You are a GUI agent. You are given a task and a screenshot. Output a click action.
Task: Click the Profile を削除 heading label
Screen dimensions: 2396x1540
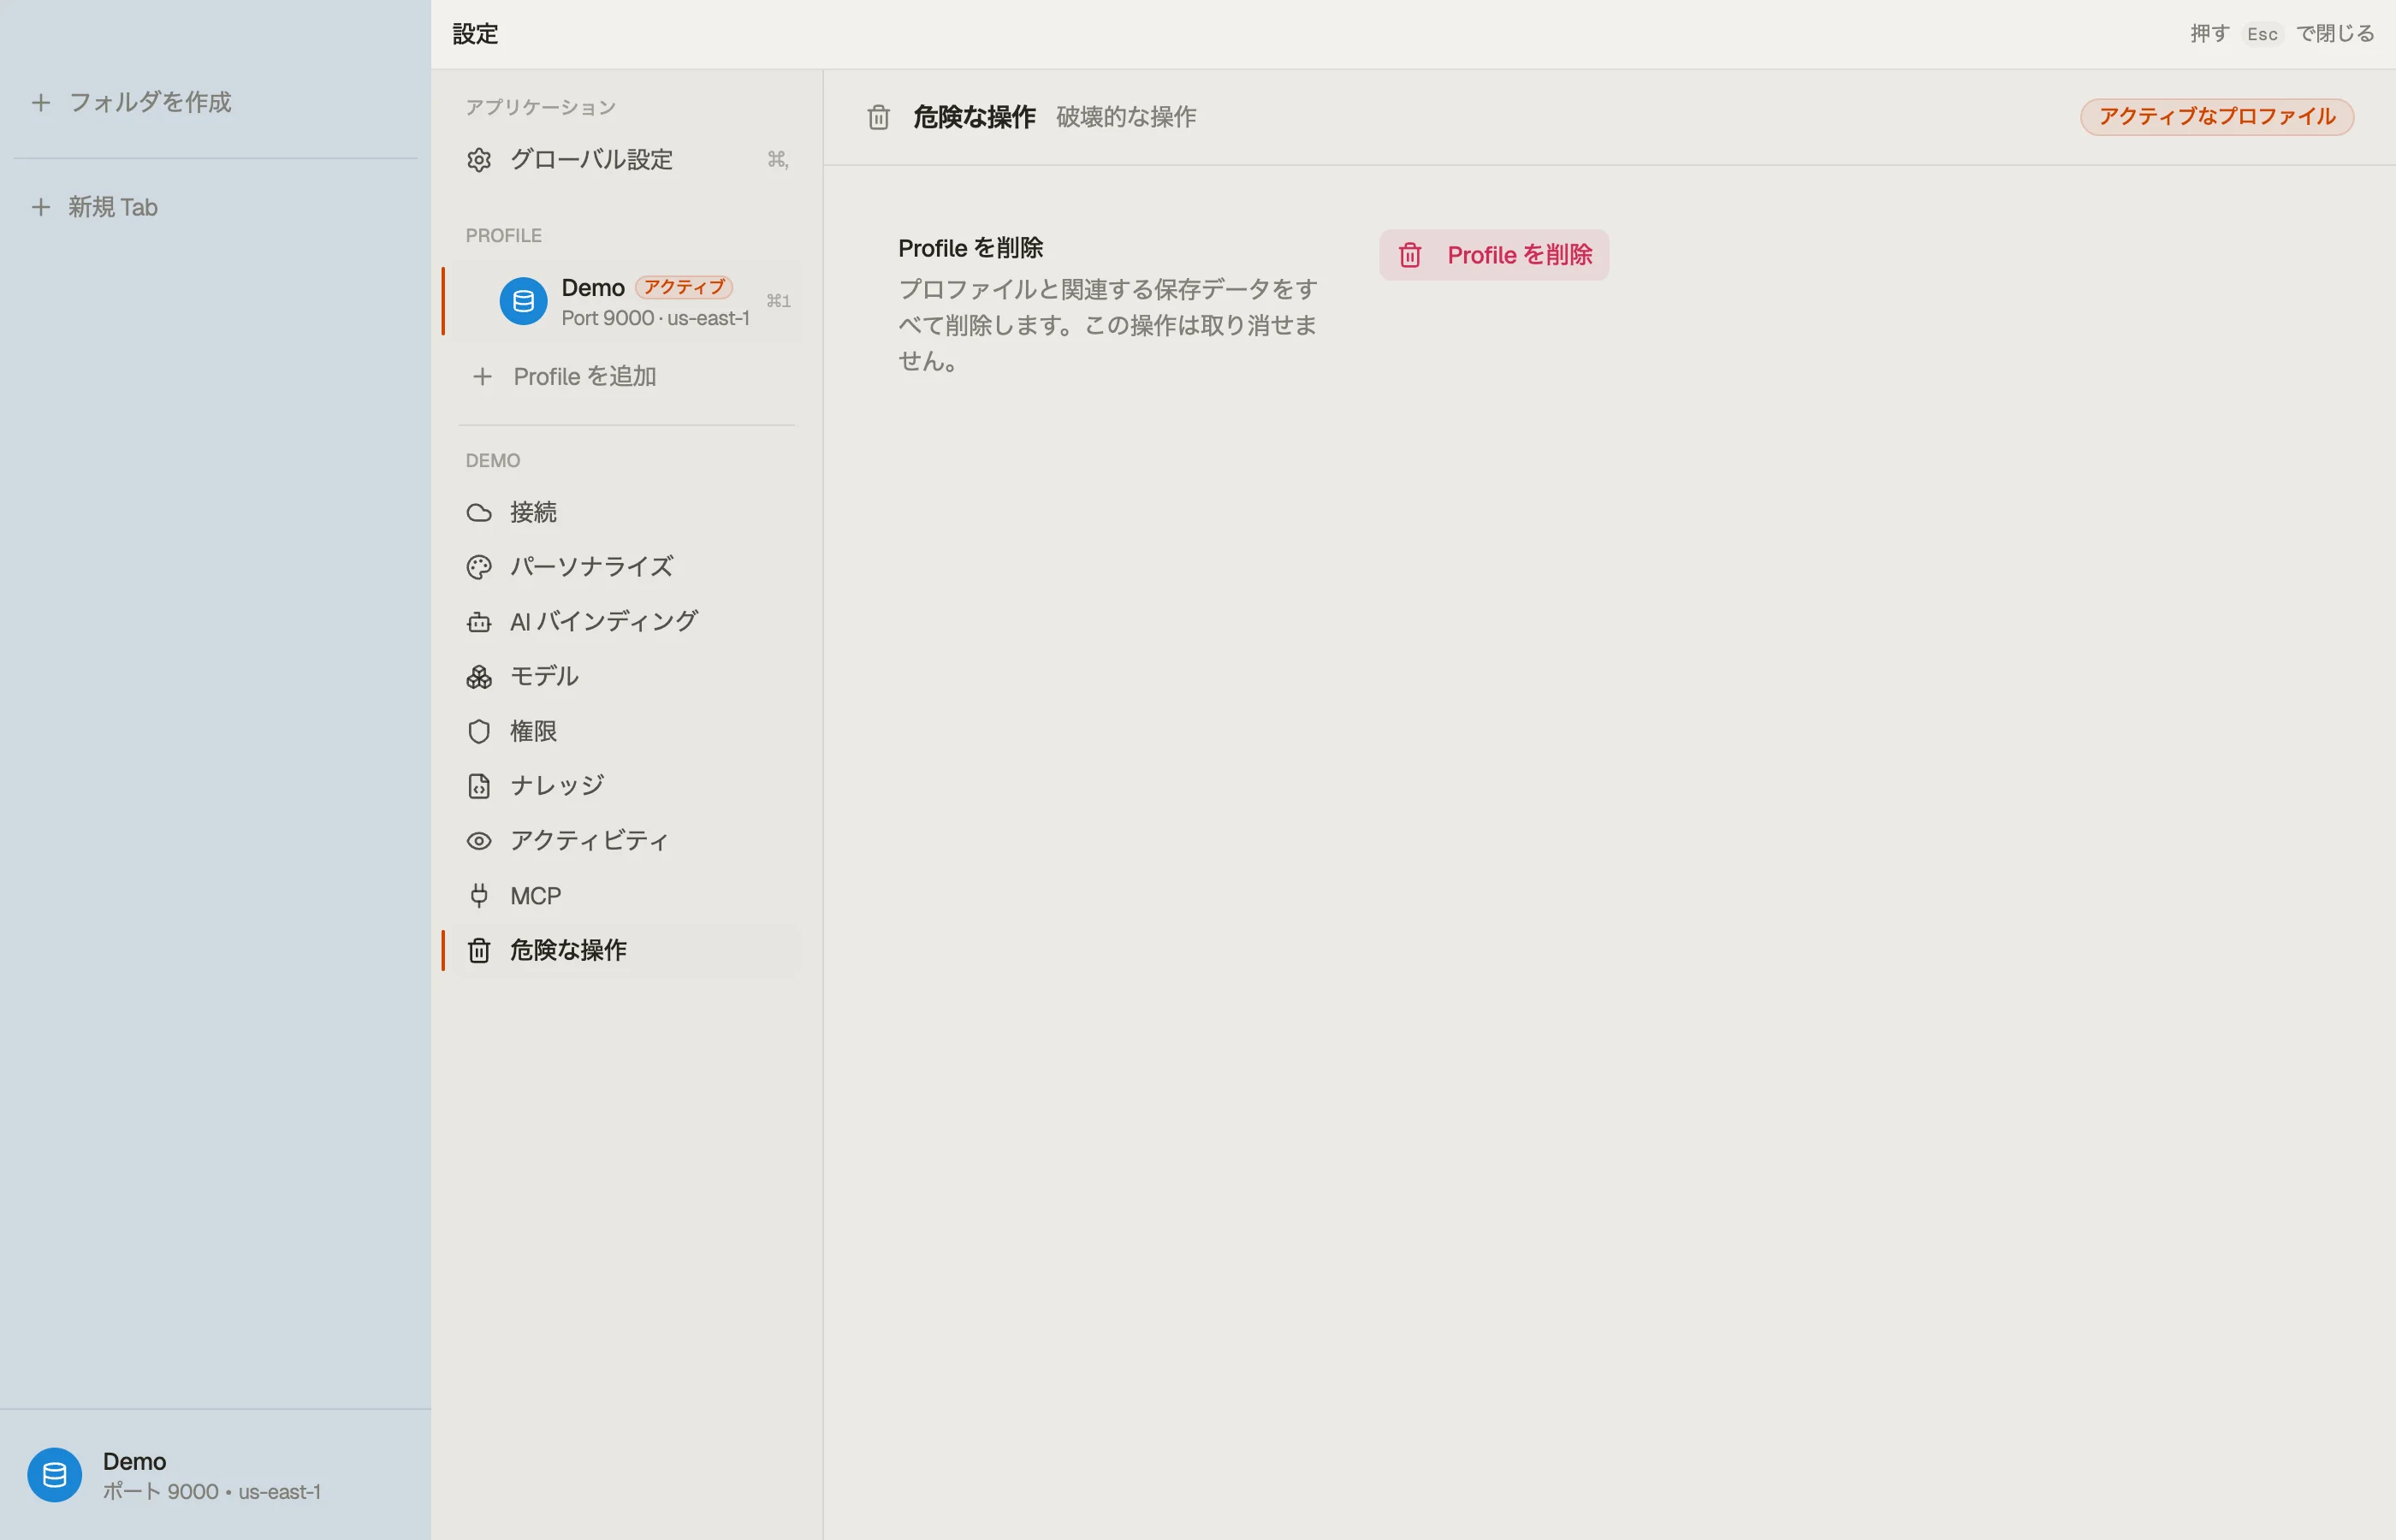[970, 248]
